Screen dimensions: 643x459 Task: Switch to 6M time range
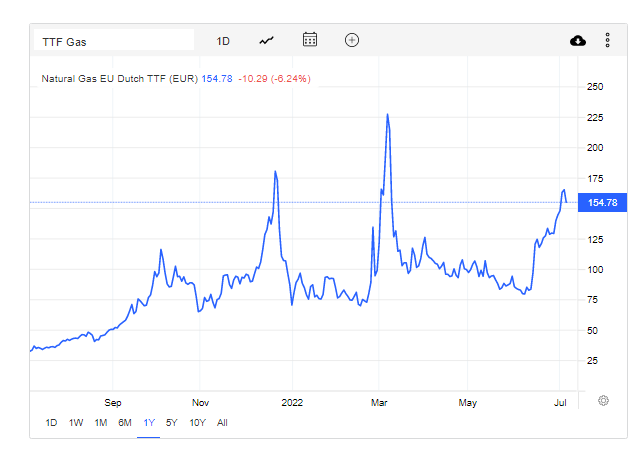125,422
